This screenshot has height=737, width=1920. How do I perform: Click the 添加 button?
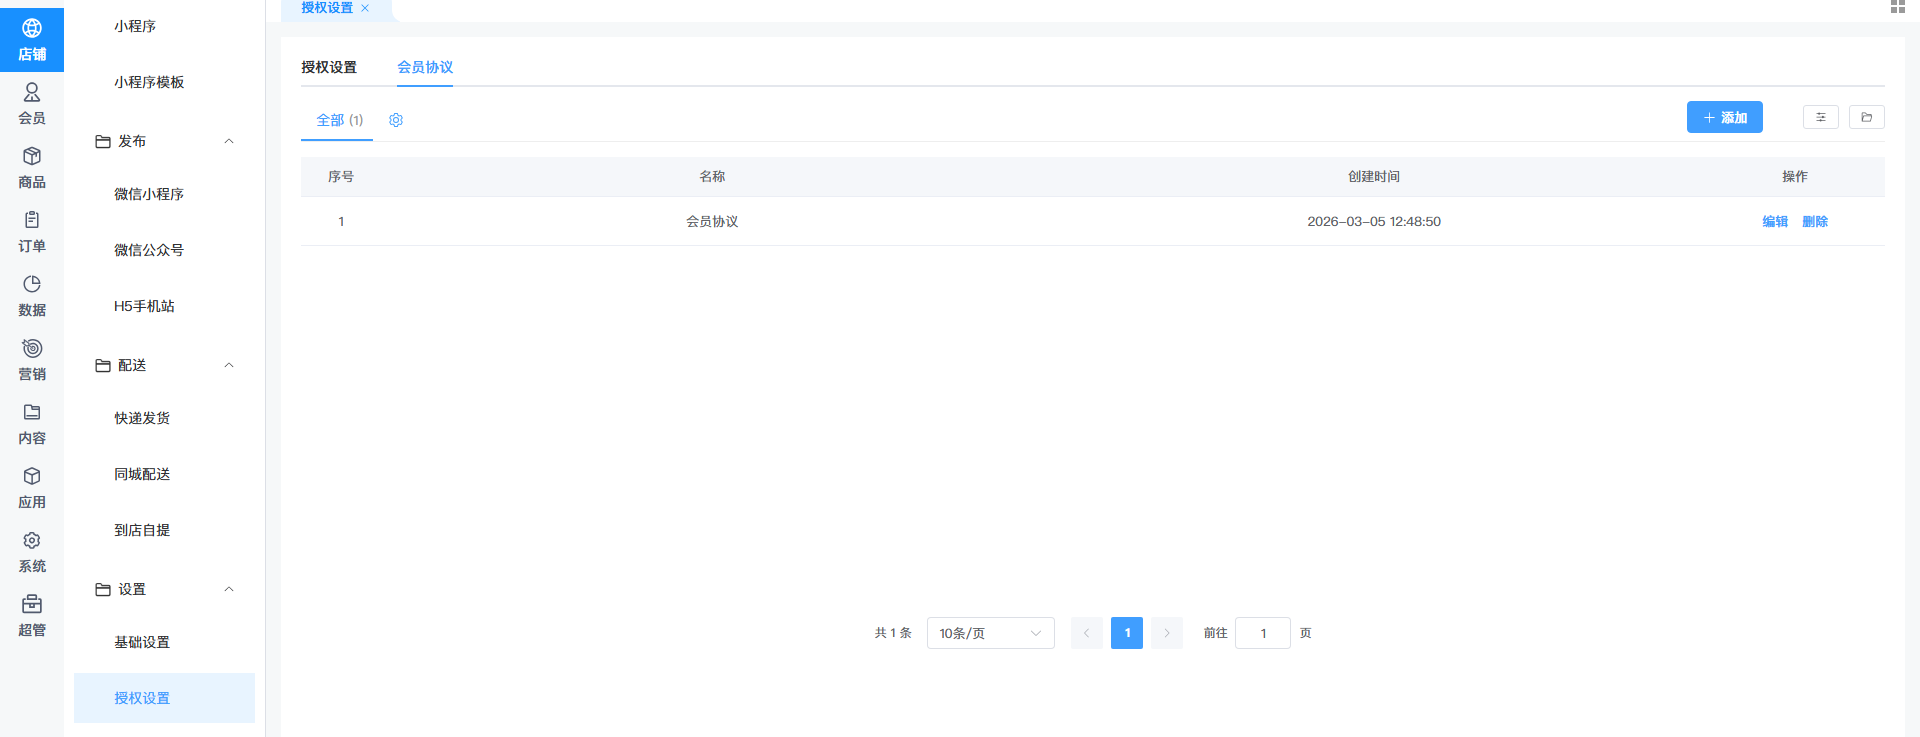pyautogui.click(x=1725, y=117)
